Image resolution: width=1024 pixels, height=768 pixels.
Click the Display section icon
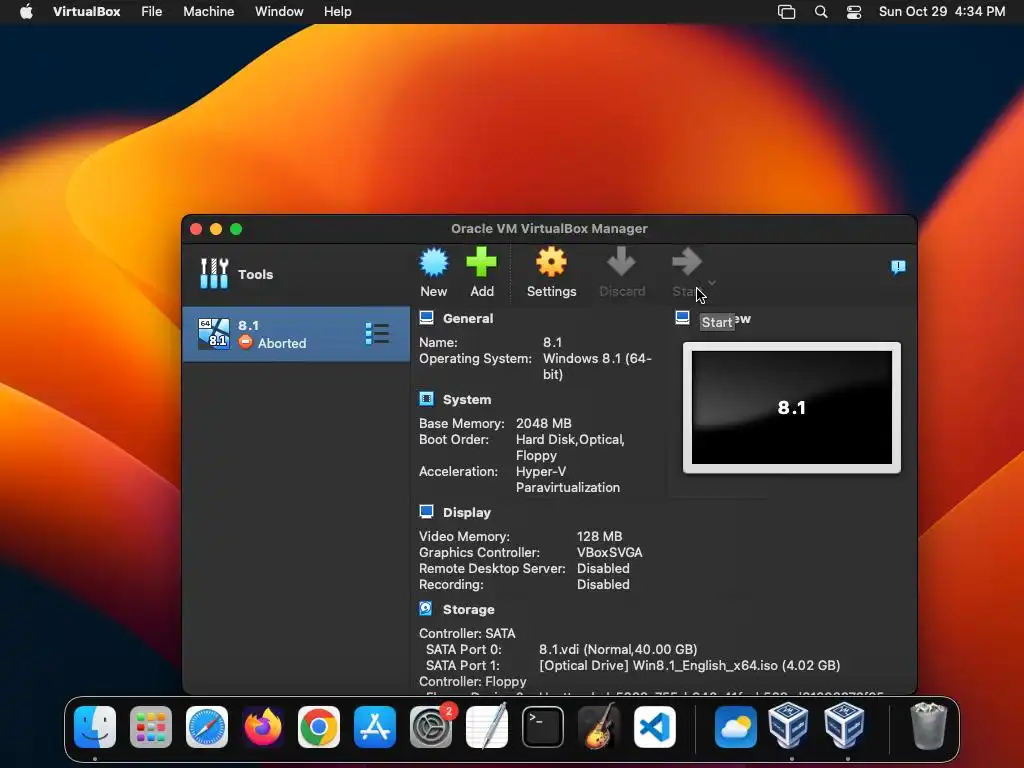426,512
